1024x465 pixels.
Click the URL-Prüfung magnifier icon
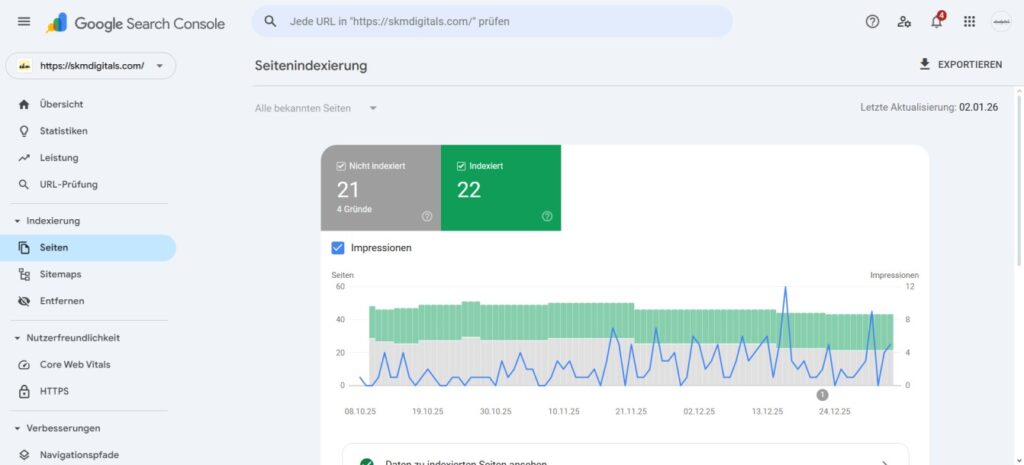coord(24,185)
